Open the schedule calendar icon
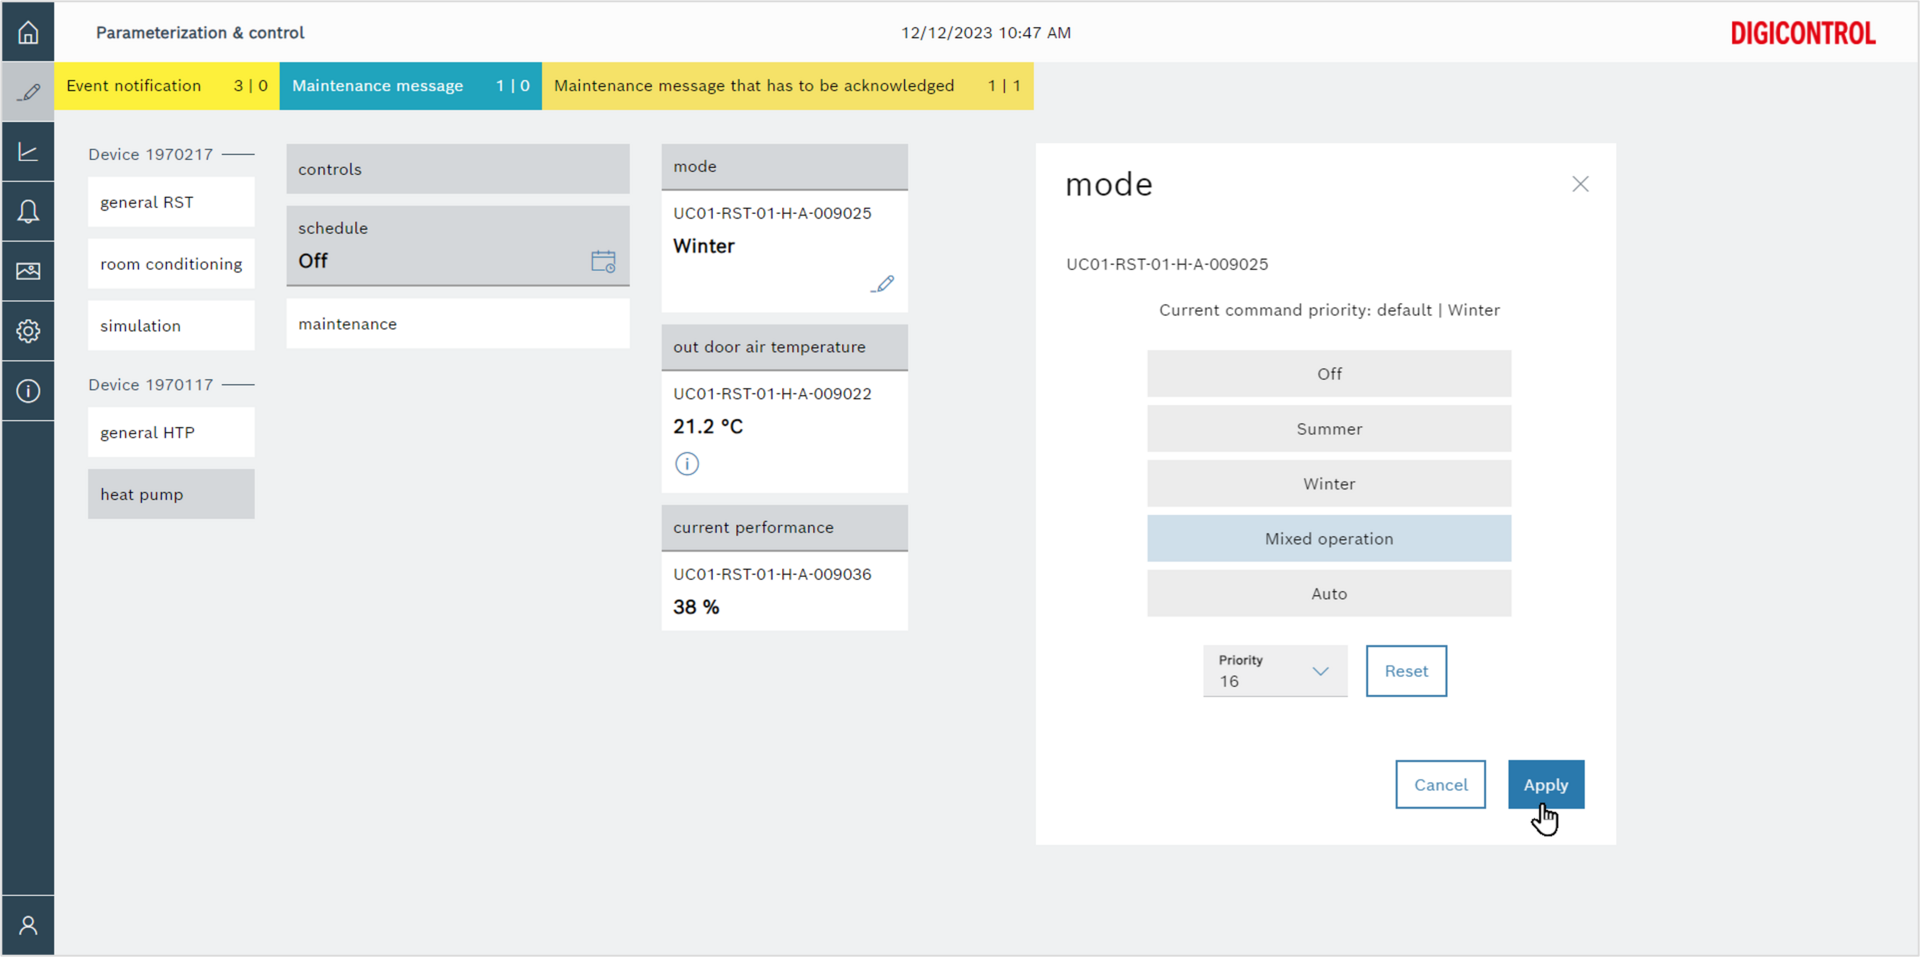This screenshot has height=957, width=1920. pos(603,262)
